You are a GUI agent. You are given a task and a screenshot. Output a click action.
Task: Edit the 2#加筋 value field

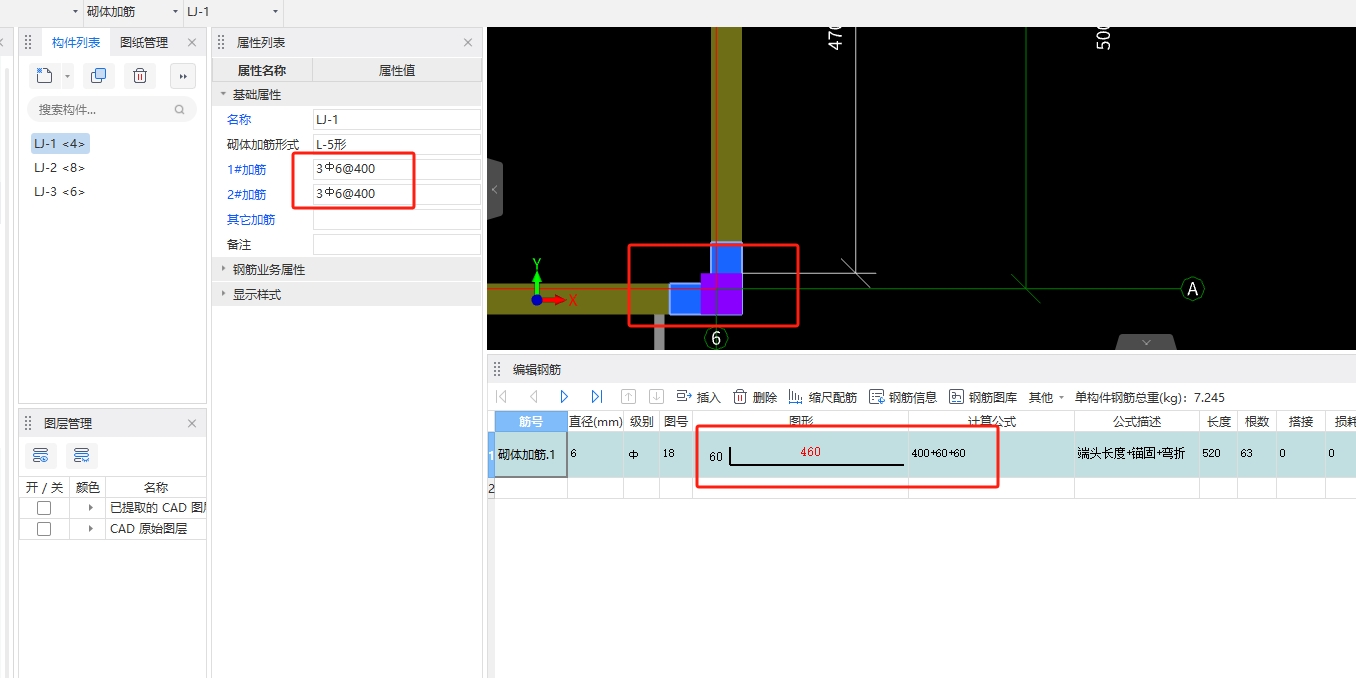pyautogui.click(x=397, y=194)
